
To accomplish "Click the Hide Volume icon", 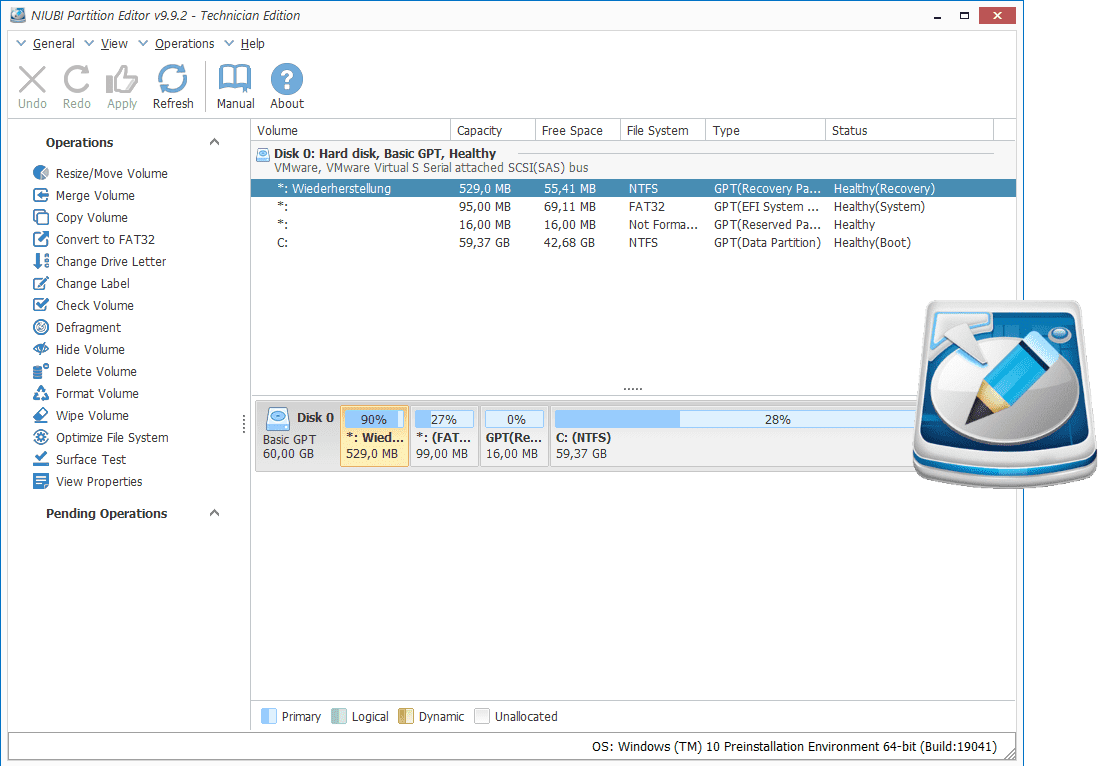I will [x=41, y=349].
